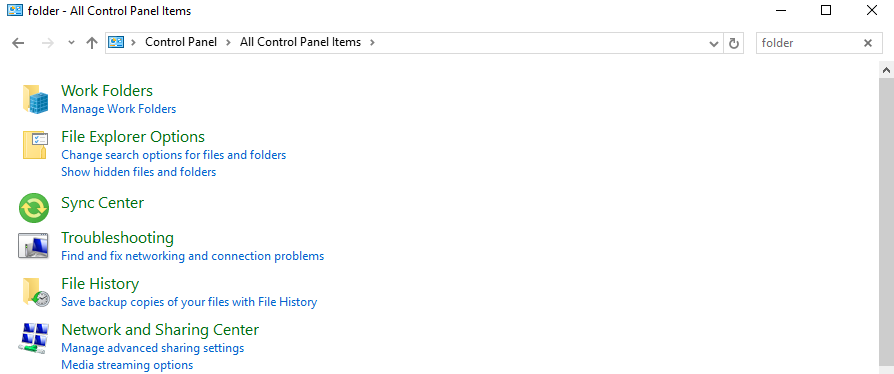Go back with the left arrow
The image size is (894, 374).
tap(18, 43)
